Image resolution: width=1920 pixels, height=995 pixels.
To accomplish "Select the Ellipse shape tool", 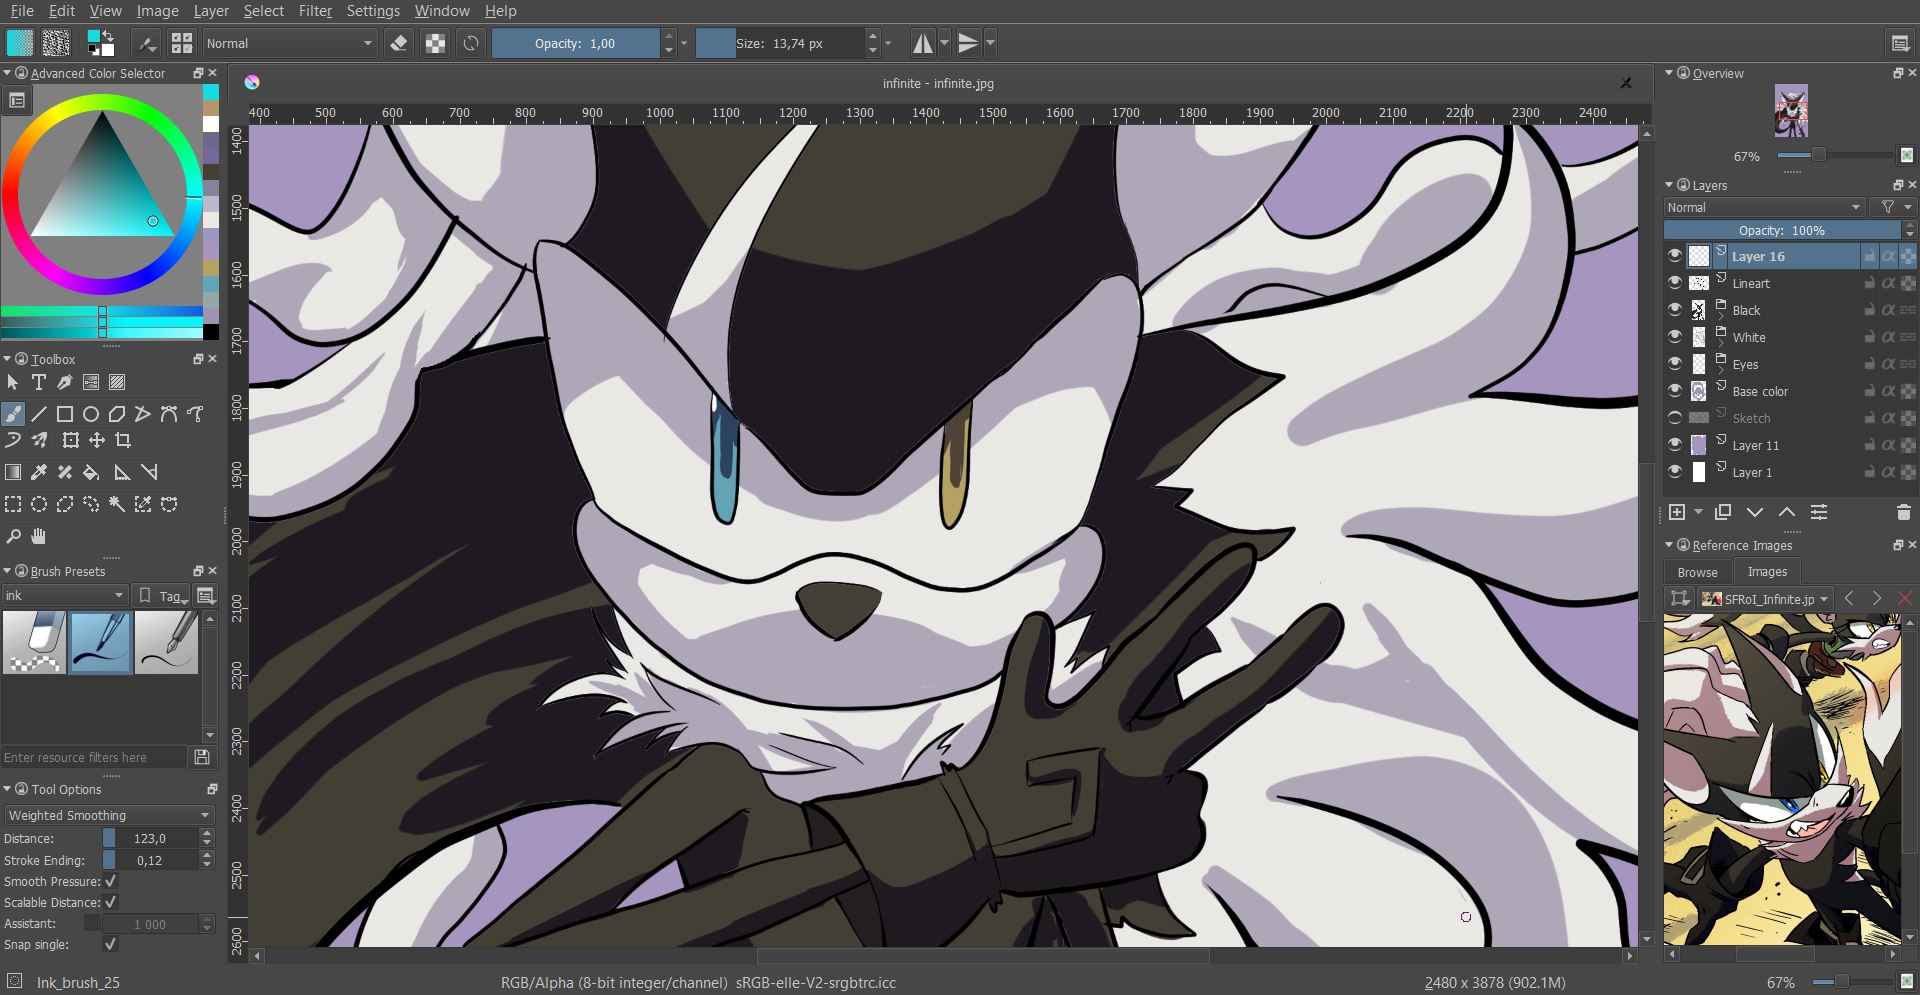I will point(91,414).
